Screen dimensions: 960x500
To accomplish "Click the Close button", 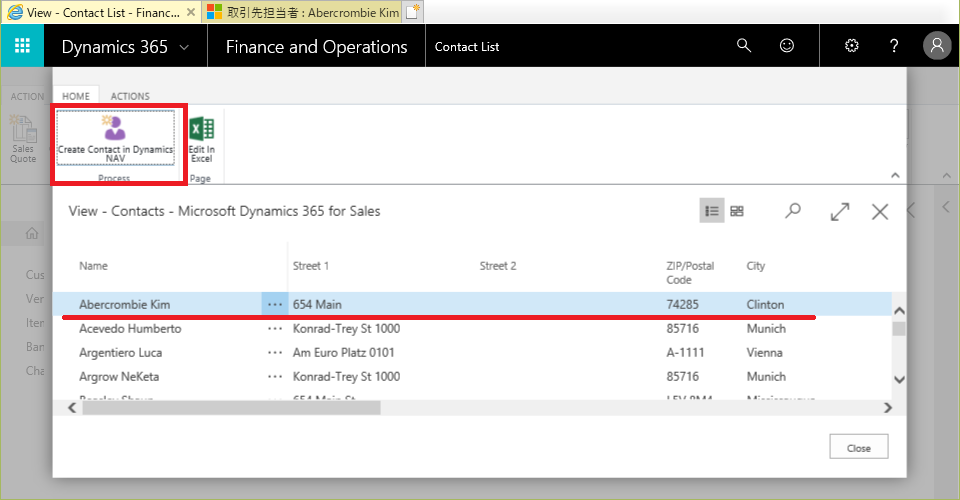I will pos(858,448).
